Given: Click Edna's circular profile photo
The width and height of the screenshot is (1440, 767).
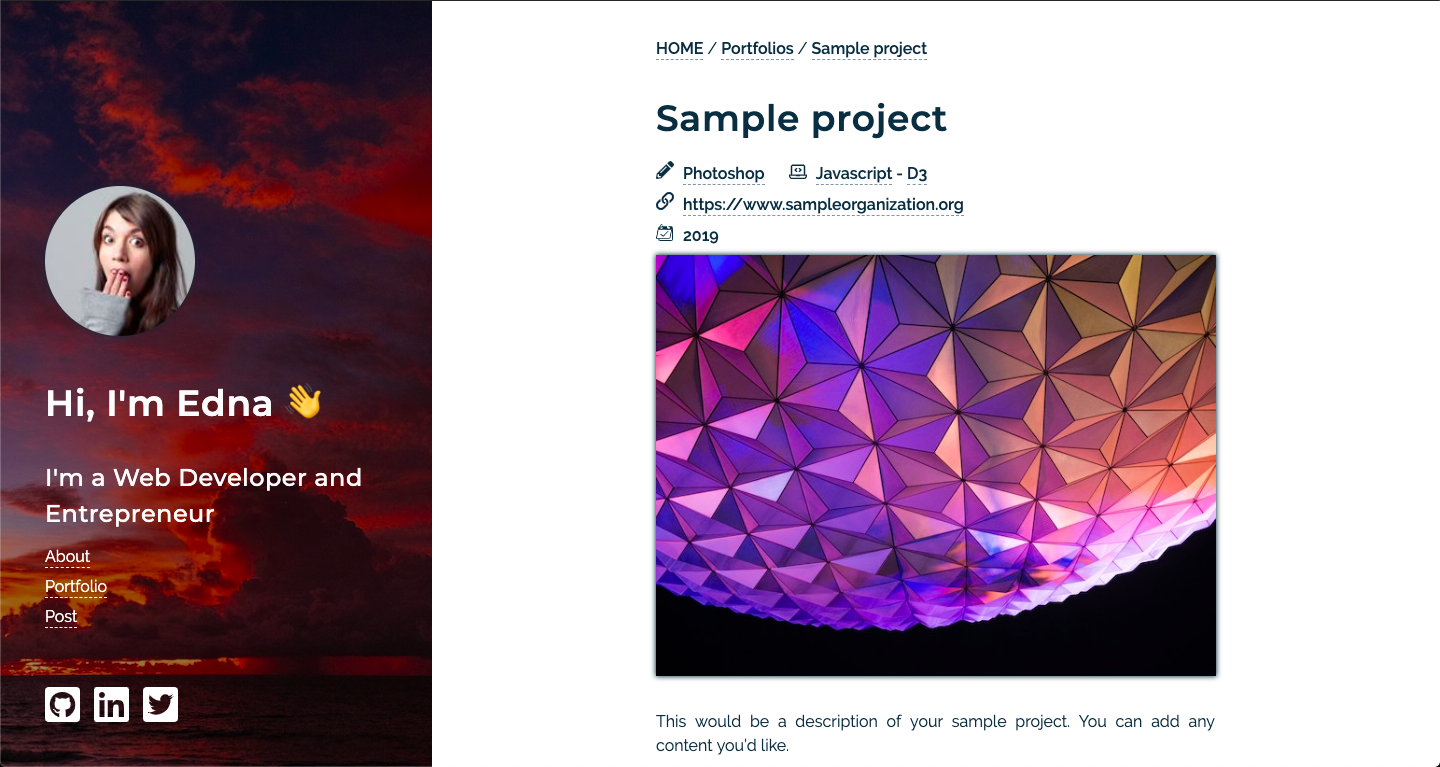Looking at the screenshot, I should point(119,261).
